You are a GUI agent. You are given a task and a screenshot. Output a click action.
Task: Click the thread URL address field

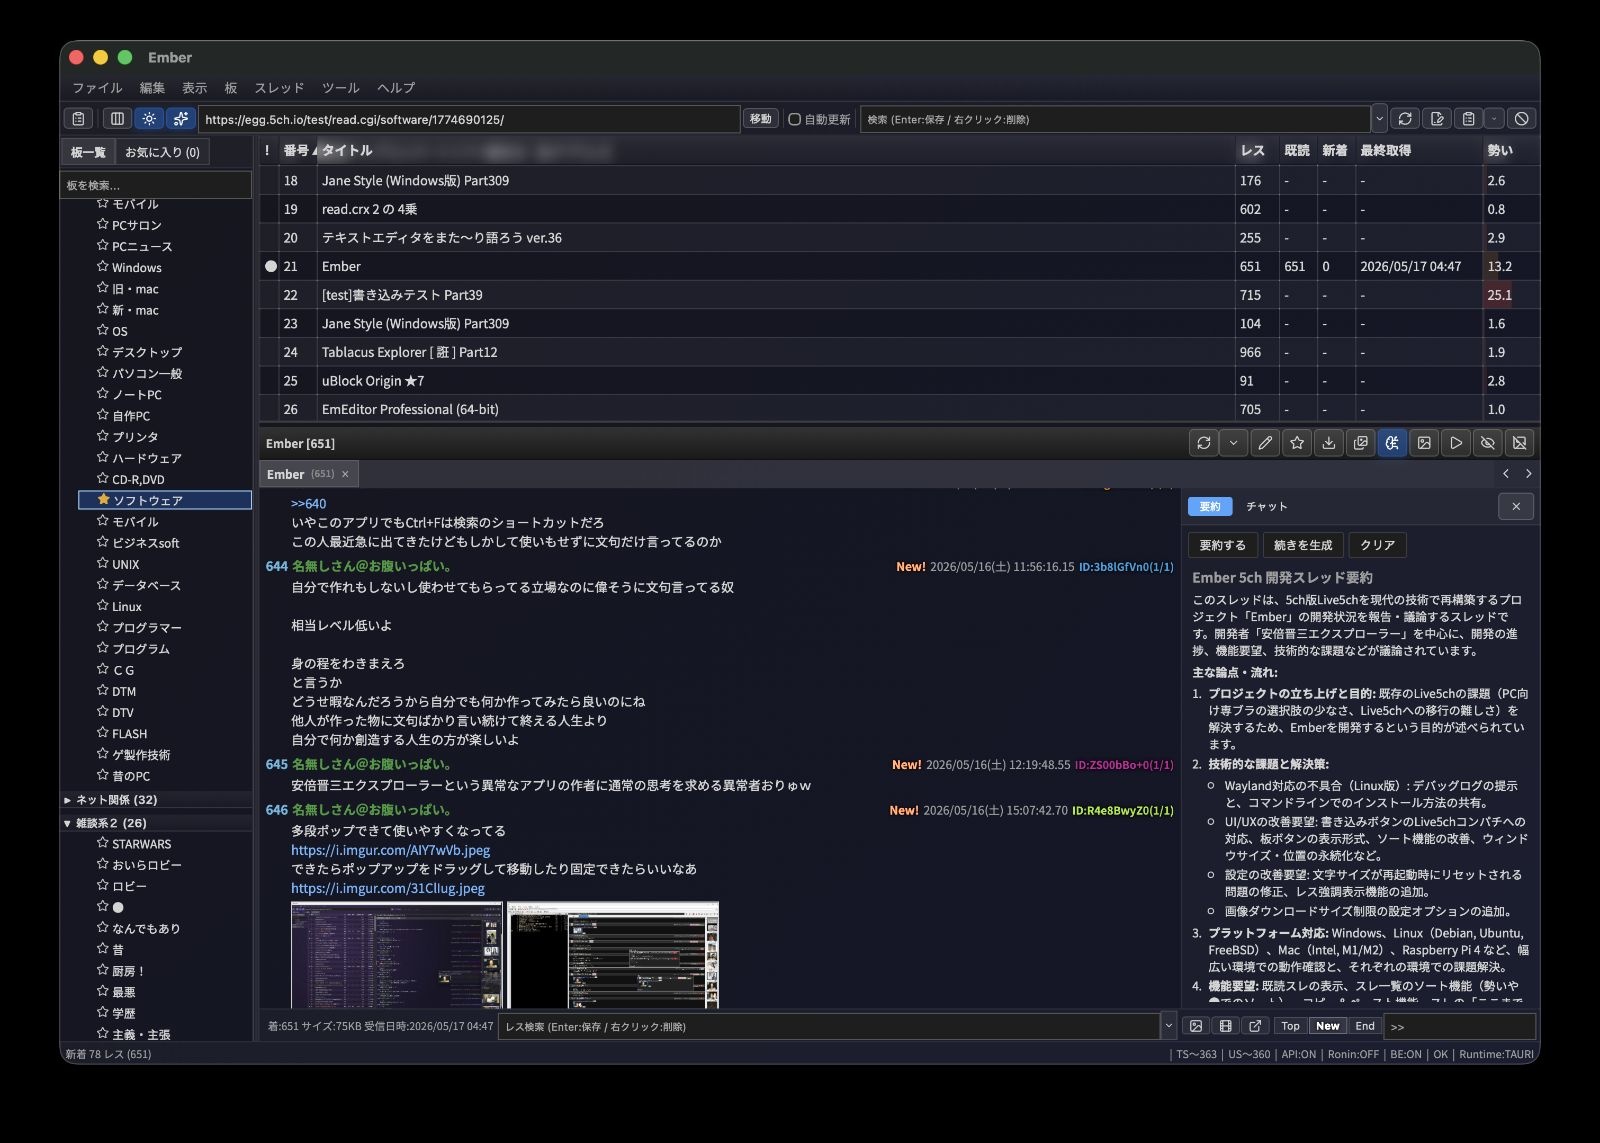coord(469,119)
